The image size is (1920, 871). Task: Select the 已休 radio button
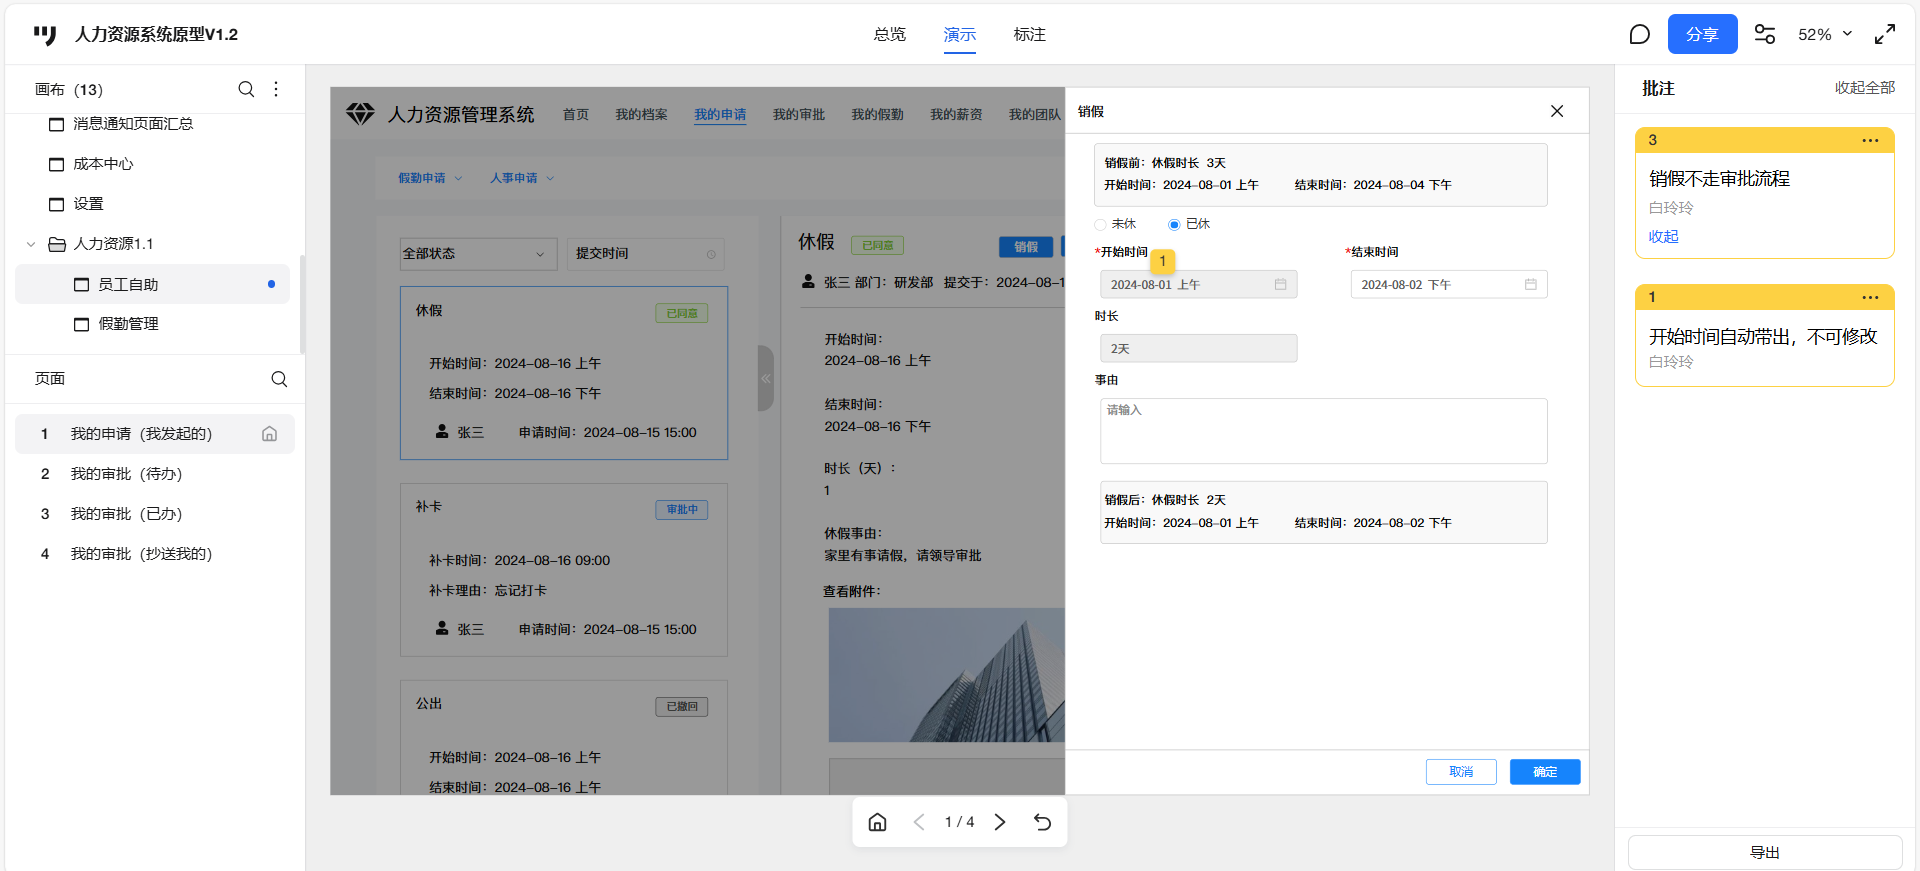(1174, 225)
